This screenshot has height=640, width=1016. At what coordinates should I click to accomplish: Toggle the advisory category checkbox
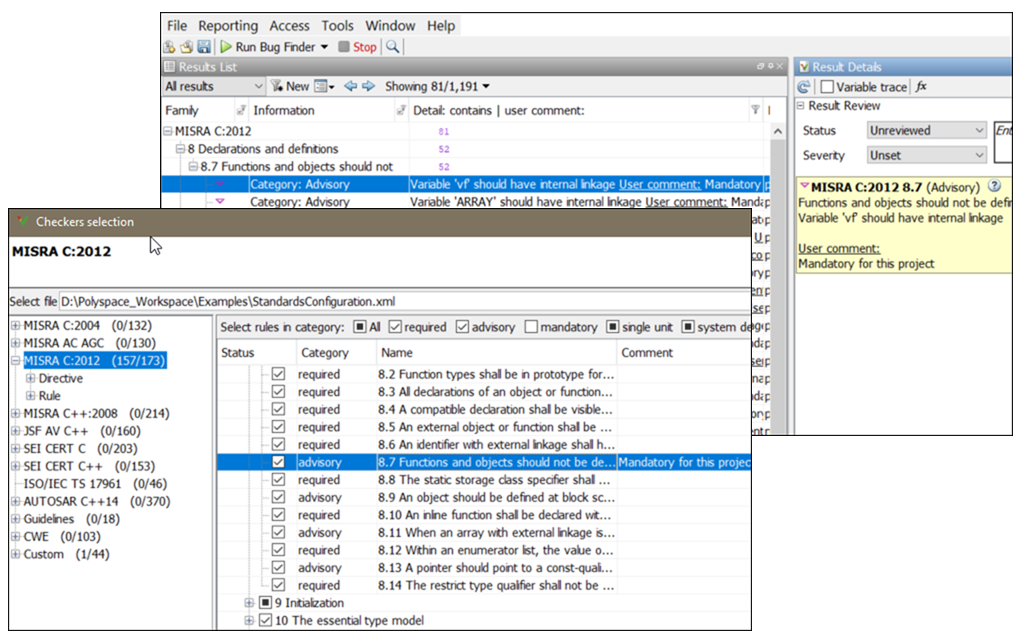point(462,327)
